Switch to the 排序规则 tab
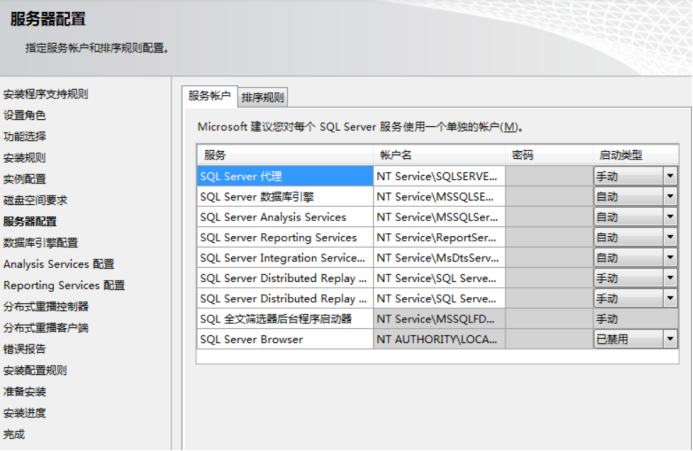Image resolution: width=693 pixels, height=451 pixels. click(263, 97)
